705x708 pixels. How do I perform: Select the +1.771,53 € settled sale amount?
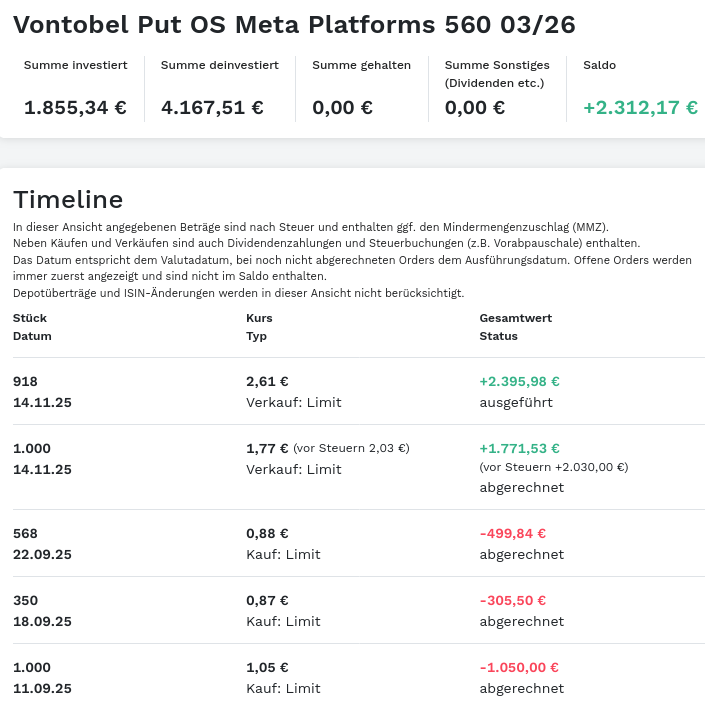pos(519,448)
